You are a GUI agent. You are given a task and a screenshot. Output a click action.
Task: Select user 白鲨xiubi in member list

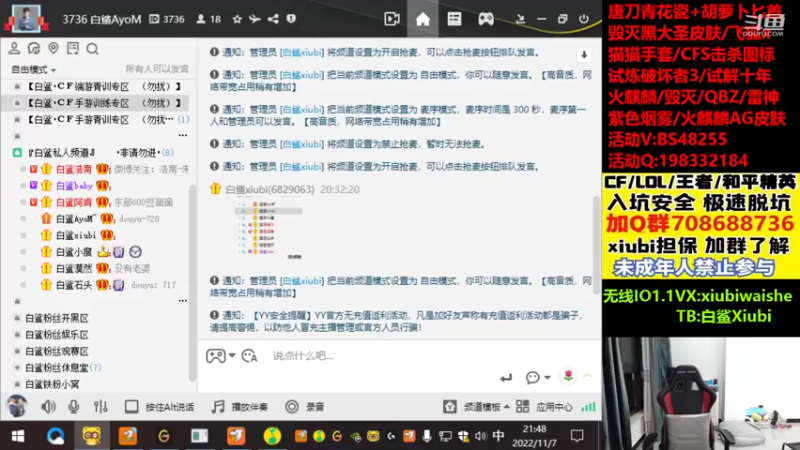76,235
